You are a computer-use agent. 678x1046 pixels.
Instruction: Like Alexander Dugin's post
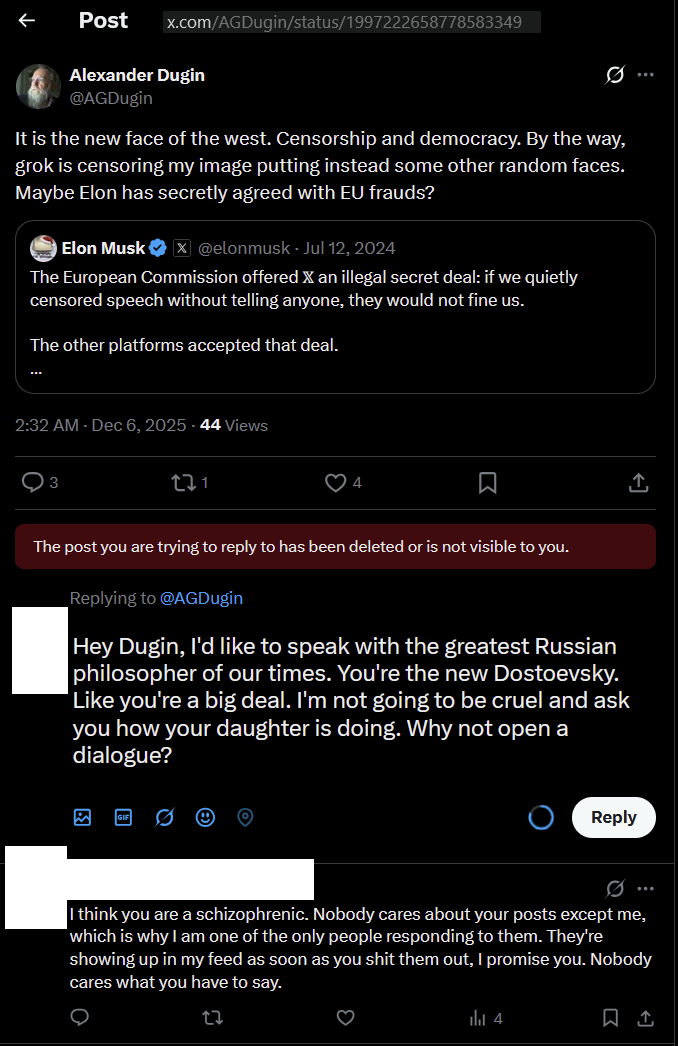336,483
